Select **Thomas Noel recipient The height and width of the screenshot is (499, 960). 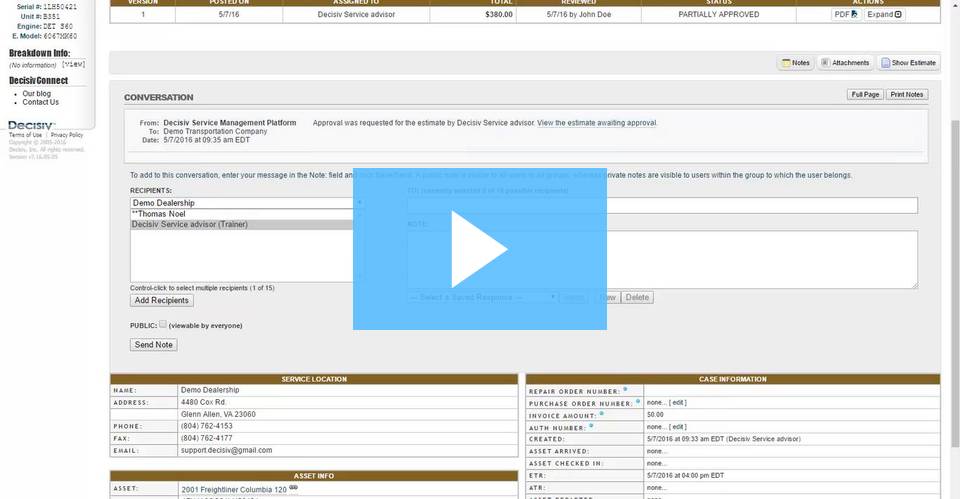[242, 214]
